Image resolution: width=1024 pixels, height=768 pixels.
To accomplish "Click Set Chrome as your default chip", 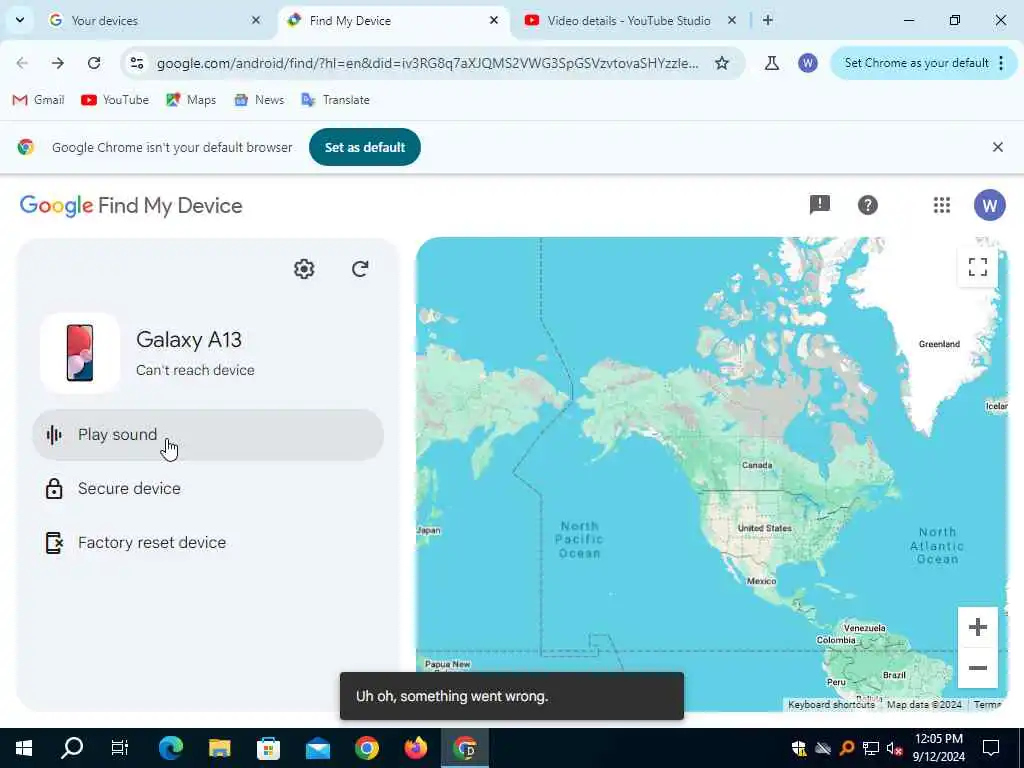I will coord(916,63).
